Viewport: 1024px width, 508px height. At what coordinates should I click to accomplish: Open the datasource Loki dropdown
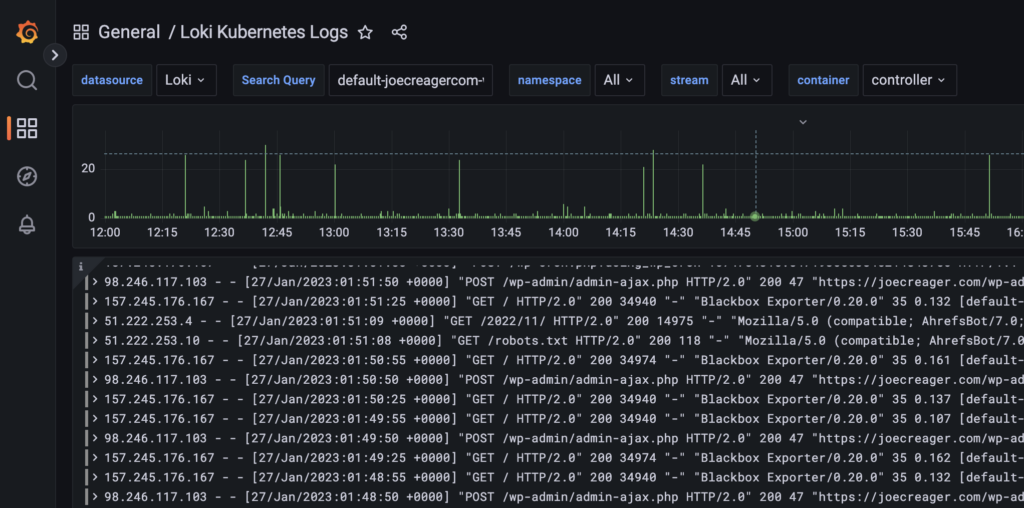click(186, 80)
